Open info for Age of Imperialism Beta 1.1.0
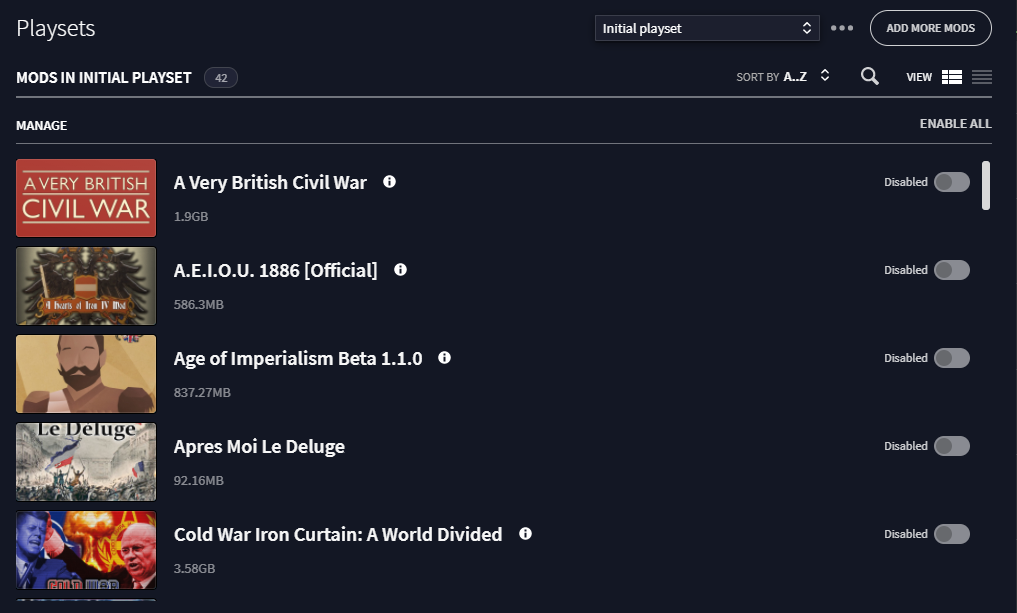The width and height of the screenshot is (1017, 613). pos(444,357)
